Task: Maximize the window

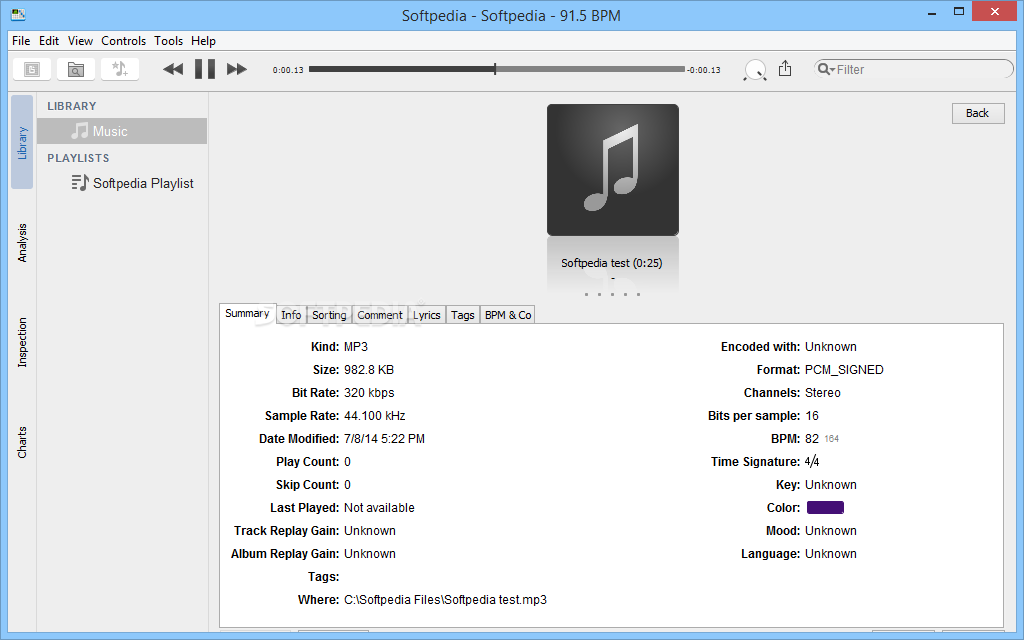Action: (959, 11)
